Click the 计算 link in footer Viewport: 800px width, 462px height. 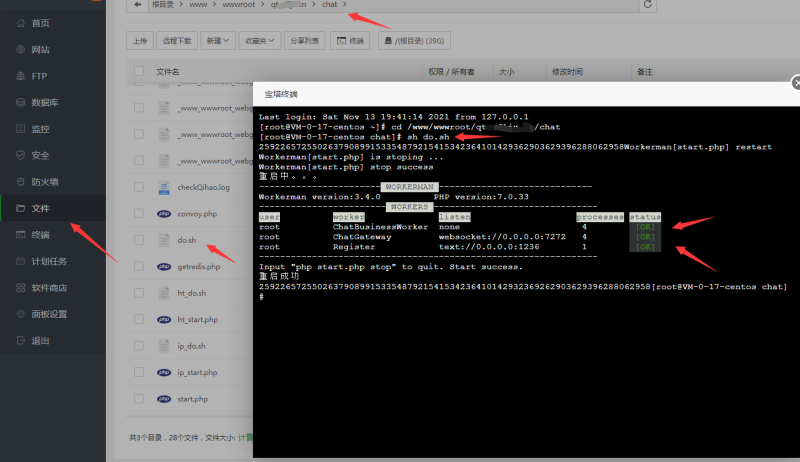tap(242, 437)
